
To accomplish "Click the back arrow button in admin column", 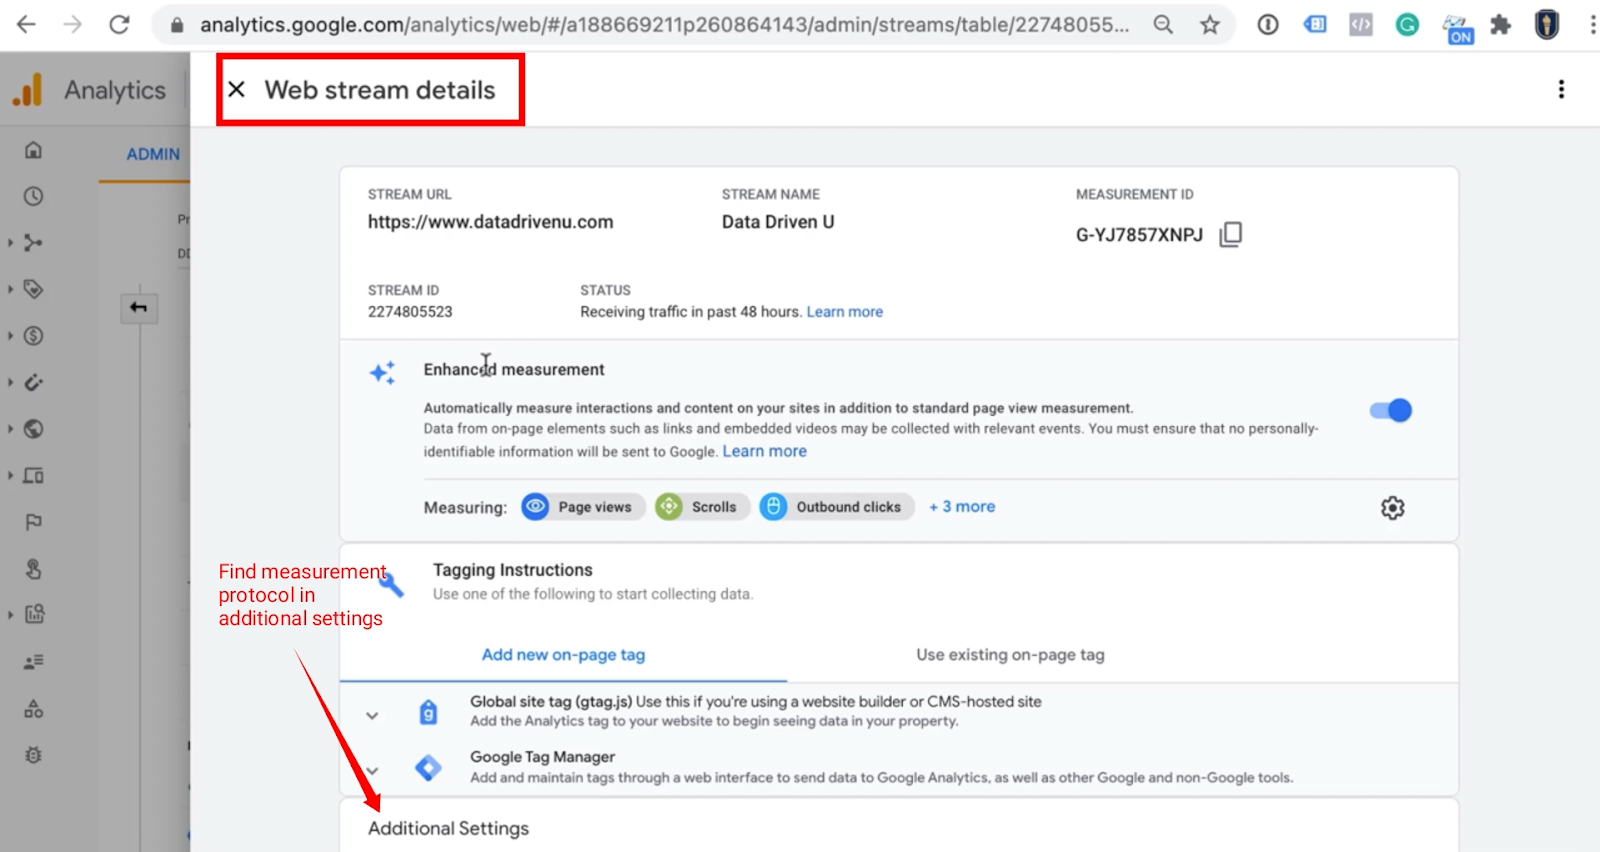I will [x=139, y=308].
